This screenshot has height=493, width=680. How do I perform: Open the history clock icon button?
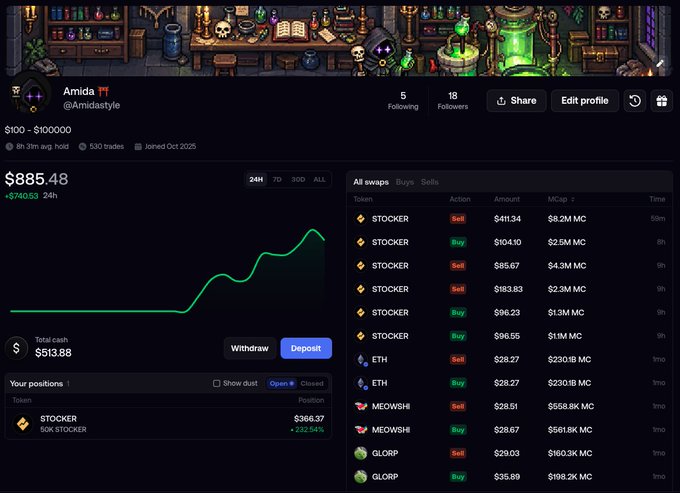coord(634,101)
